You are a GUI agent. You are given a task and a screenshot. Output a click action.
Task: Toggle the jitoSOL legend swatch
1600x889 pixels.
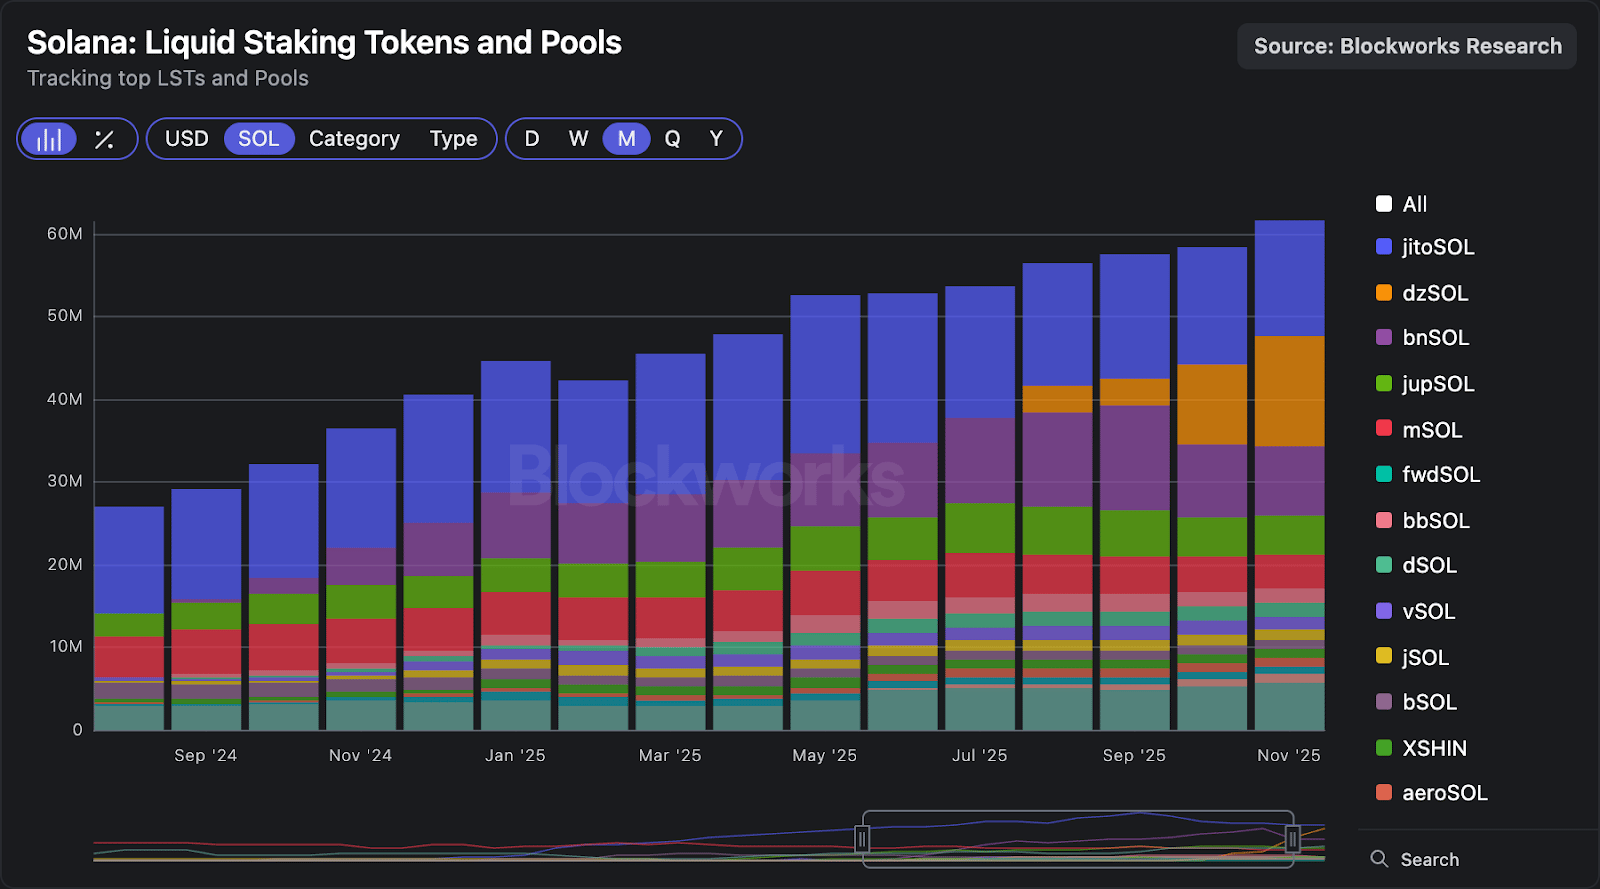(1384, 247)
